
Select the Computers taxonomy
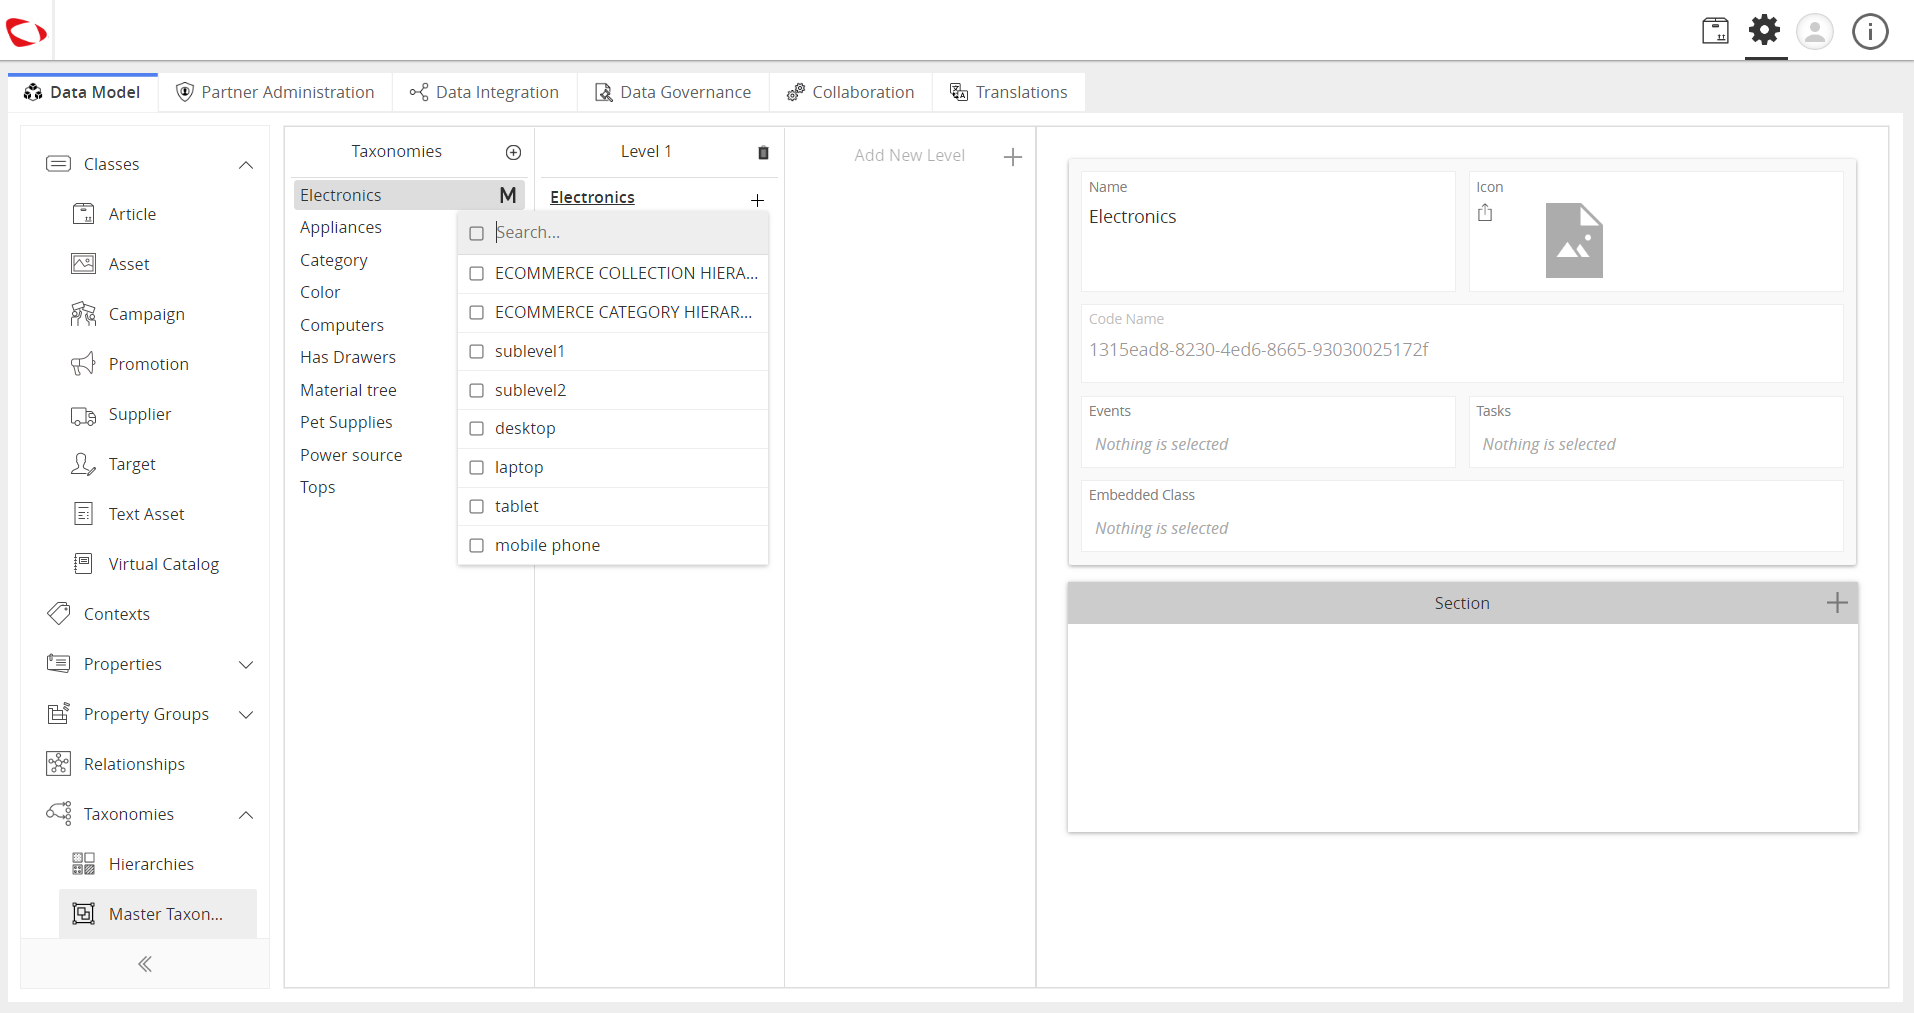(x=342, y=325)
